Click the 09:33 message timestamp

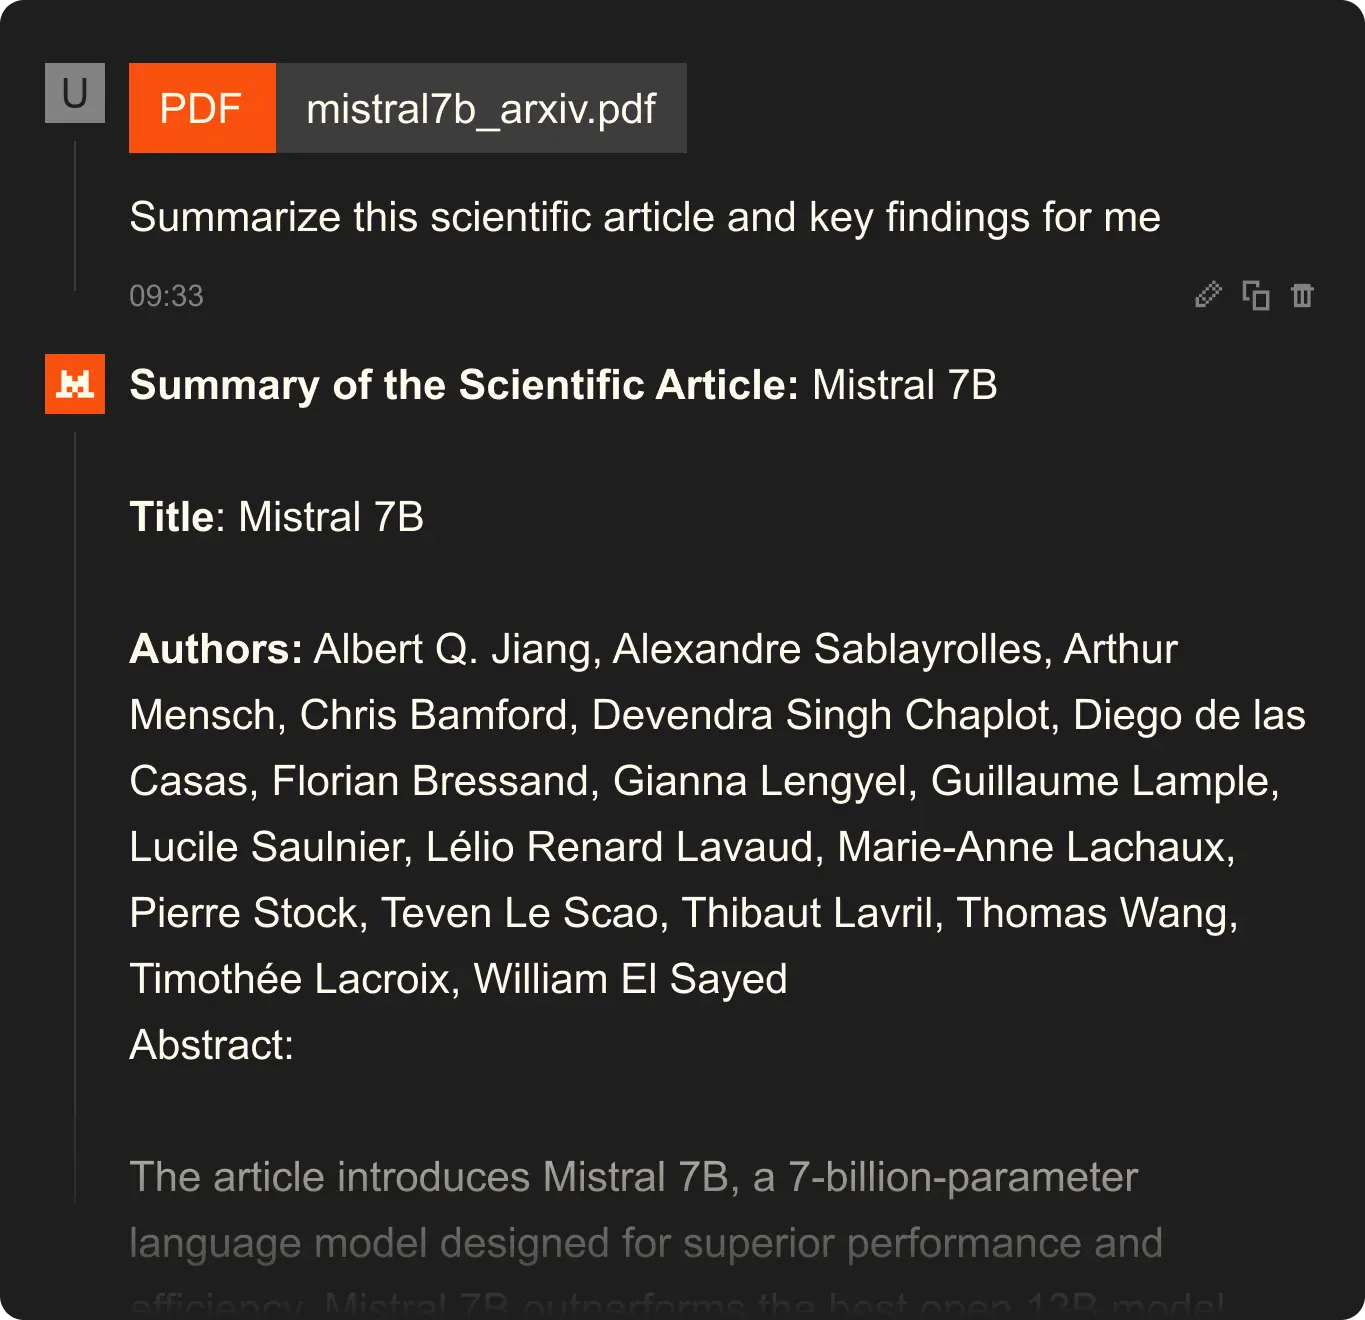coord(166,296)
